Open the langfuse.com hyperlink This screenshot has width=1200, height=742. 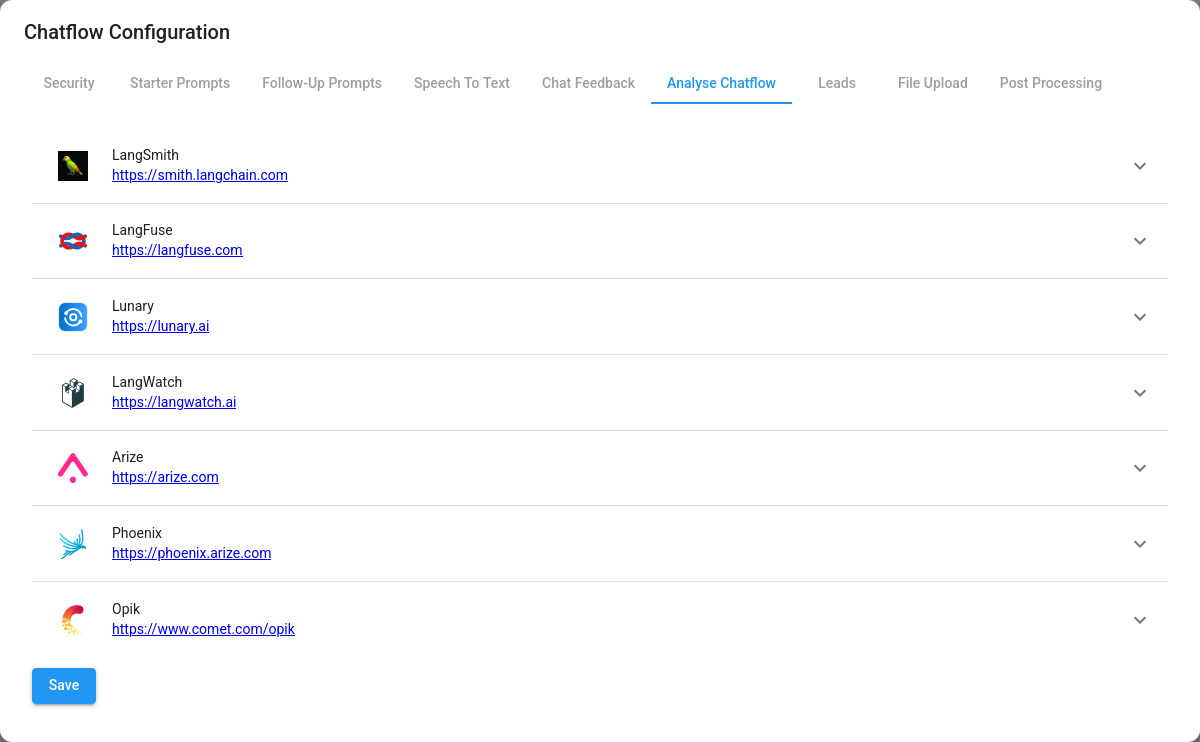177,250
